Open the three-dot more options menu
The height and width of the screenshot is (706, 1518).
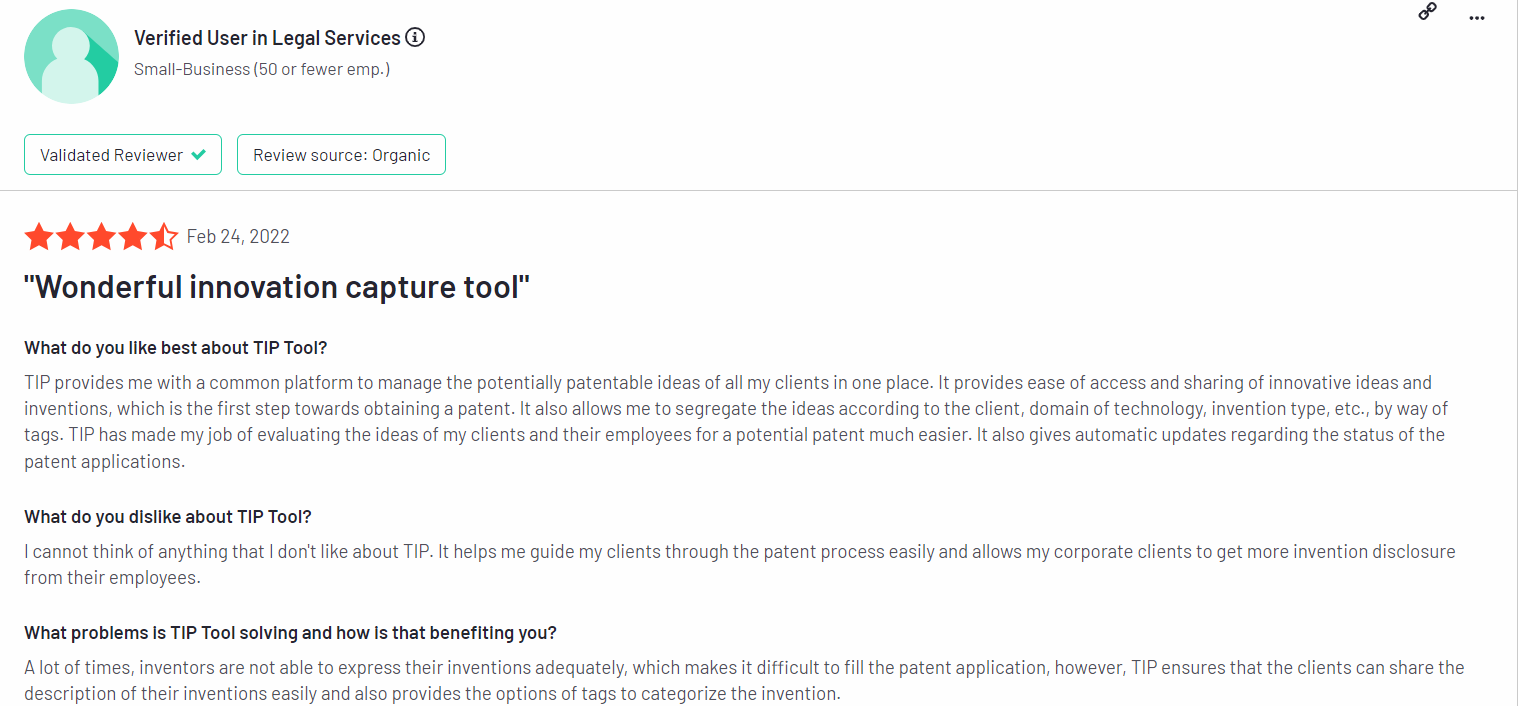point(1477,18)
